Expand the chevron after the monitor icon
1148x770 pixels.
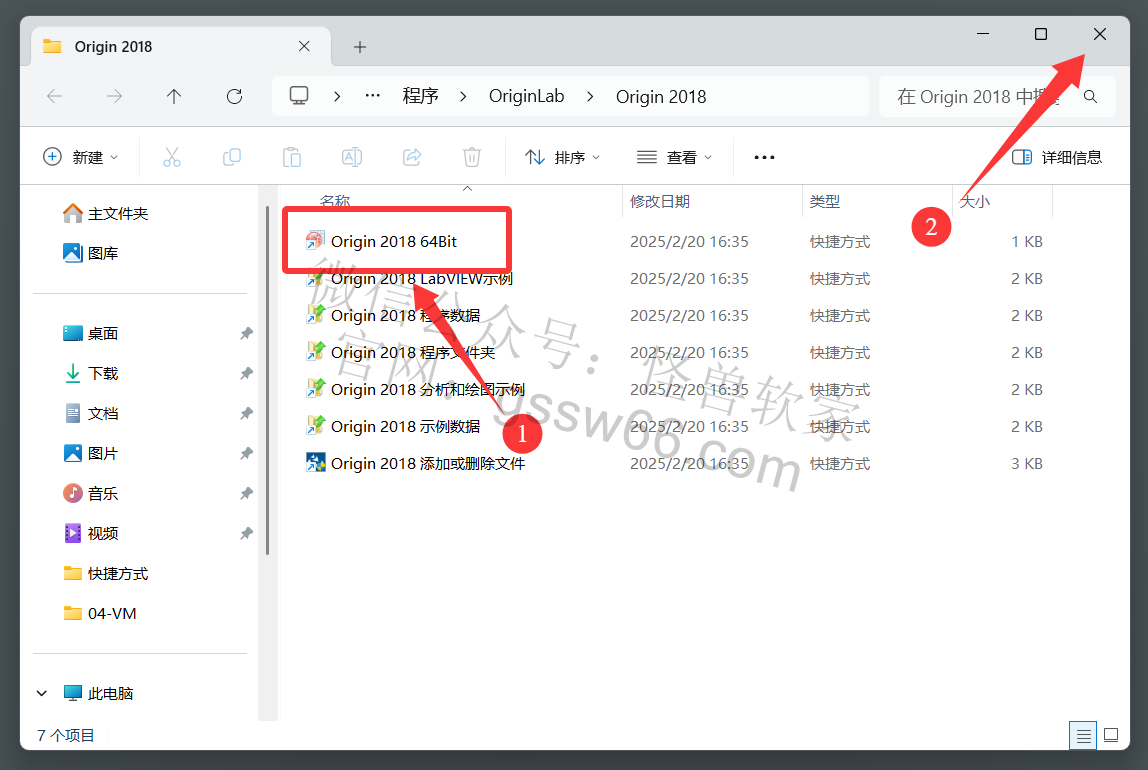tap(337, 97)
